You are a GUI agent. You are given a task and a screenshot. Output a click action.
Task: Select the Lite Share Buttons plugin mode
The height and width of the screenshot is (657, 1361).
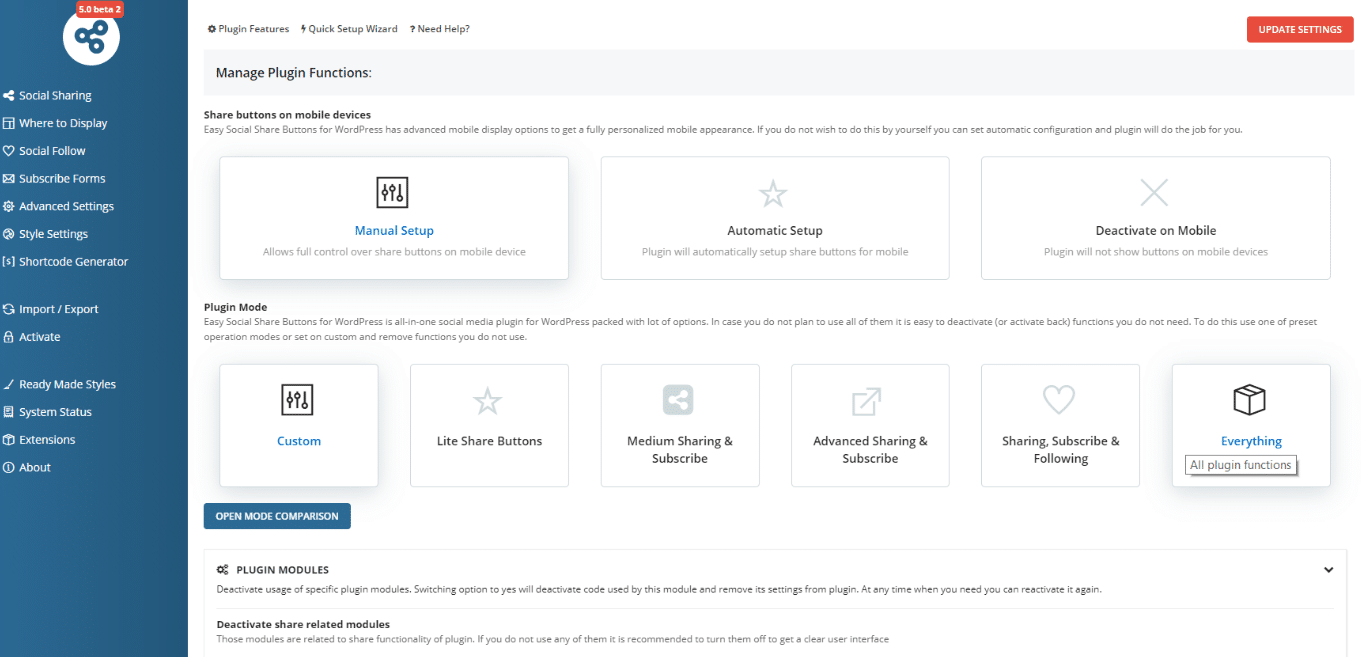(489, 425)
